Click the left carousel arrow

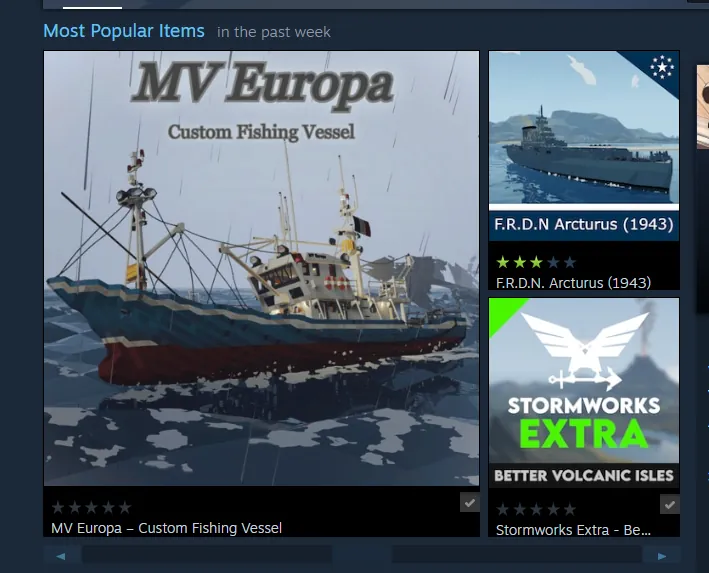61,556
